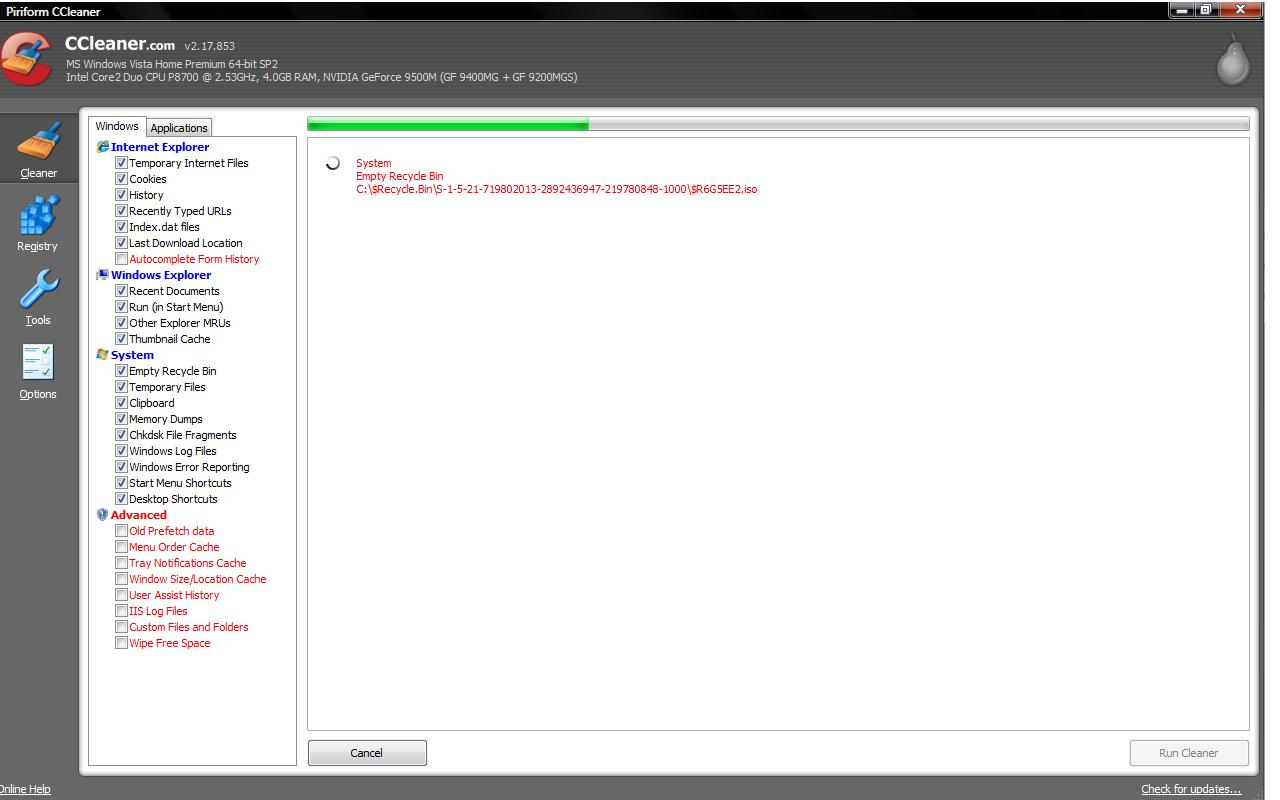Enable User Assist History checkbox
Image resolution: width=1280 pixels, height=800 pixels.
click(x=121, y=595)
